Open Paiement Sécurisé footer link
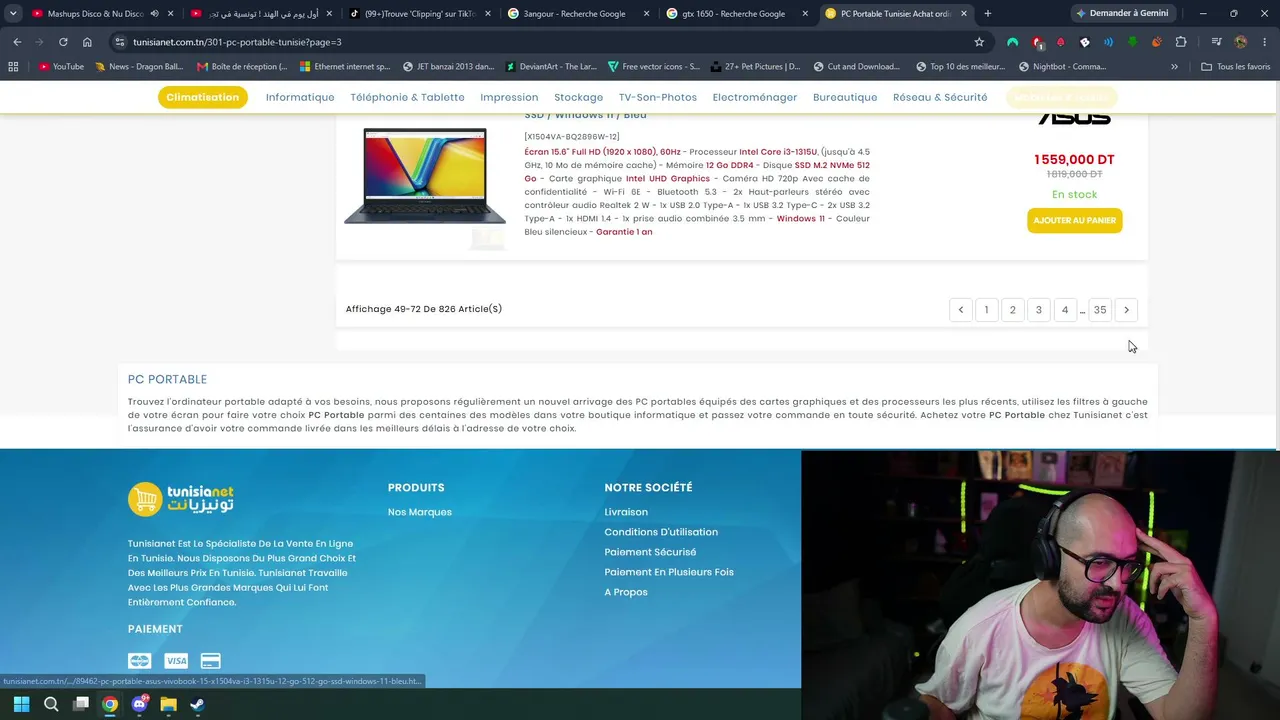1280x720 pixels. [x=650, y=552]
